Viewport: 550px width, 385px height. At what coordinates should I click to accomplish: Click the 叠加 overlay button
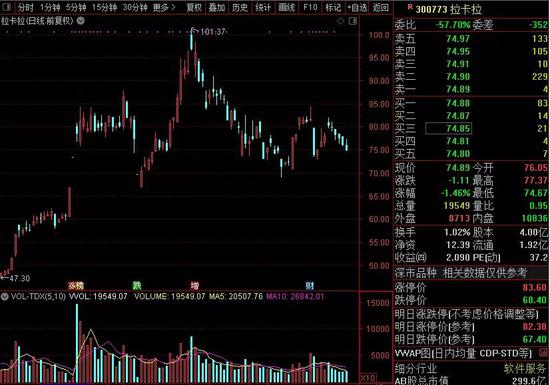pyautogui.click(x=217, y=7)
